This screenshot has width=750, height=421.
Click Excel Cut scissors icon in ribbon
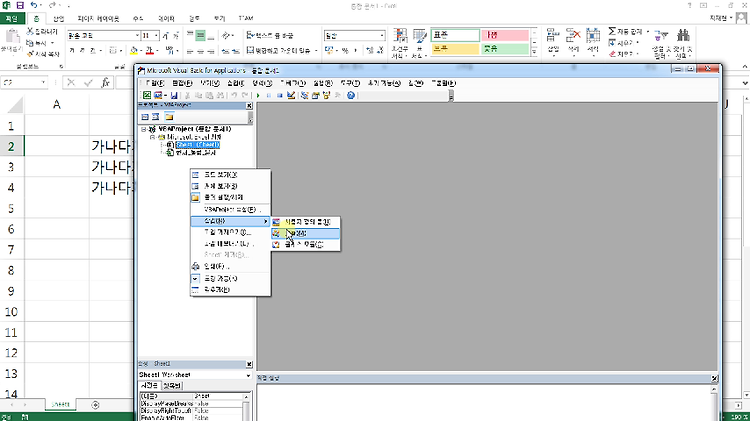[x=30, y=31]
